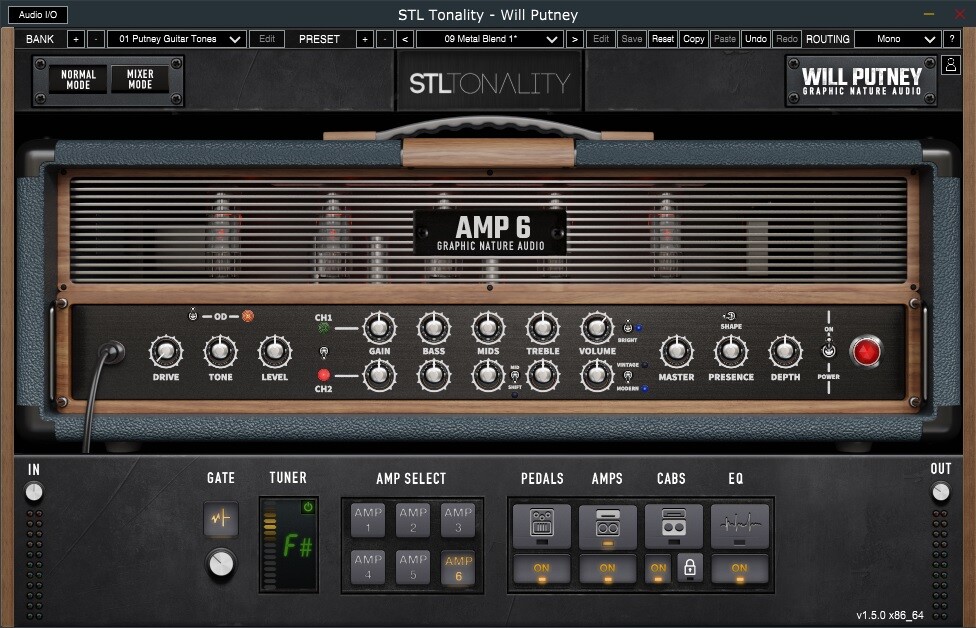
Task: Open the Mono routing dropdown
Action: [x=897, y=39]
